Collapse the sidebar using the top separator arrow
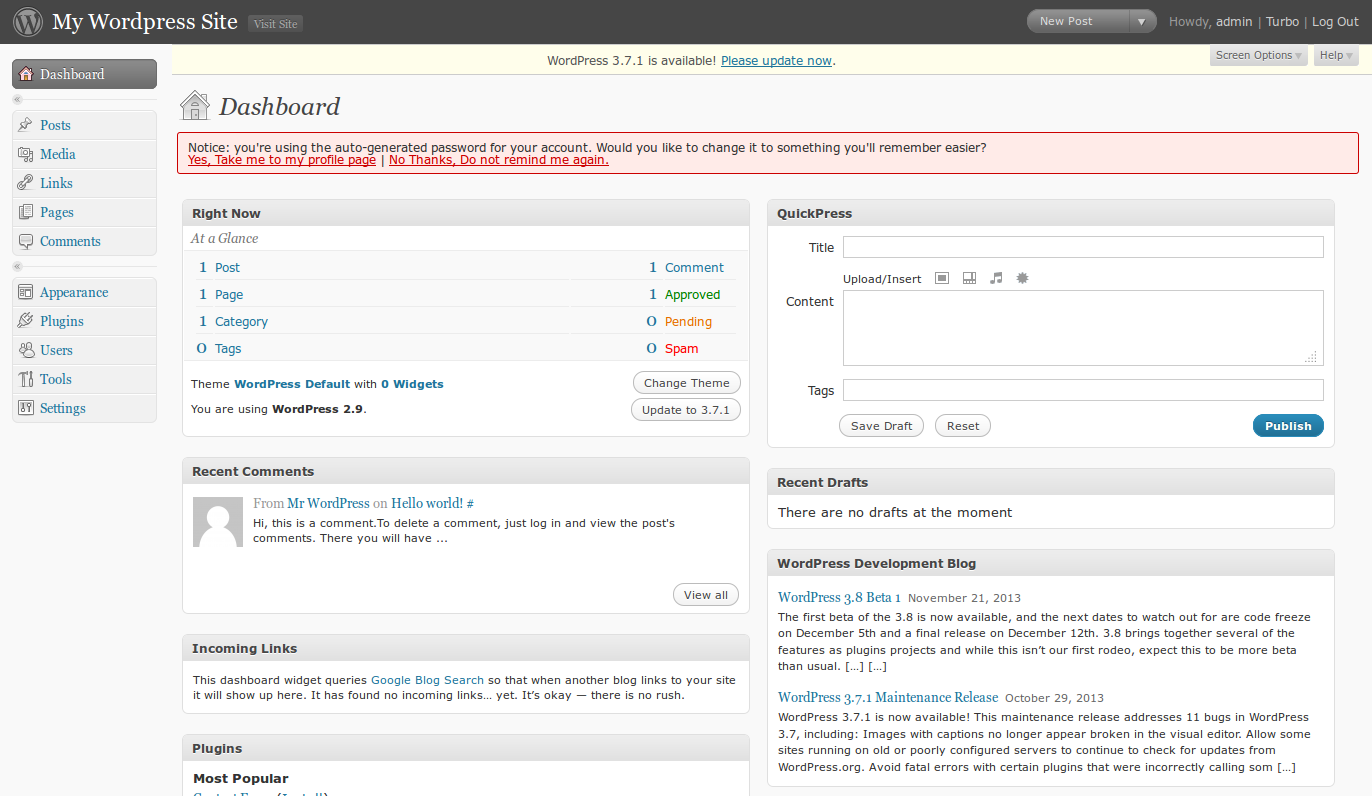The image size is (1372, 796). click(17, 100)
